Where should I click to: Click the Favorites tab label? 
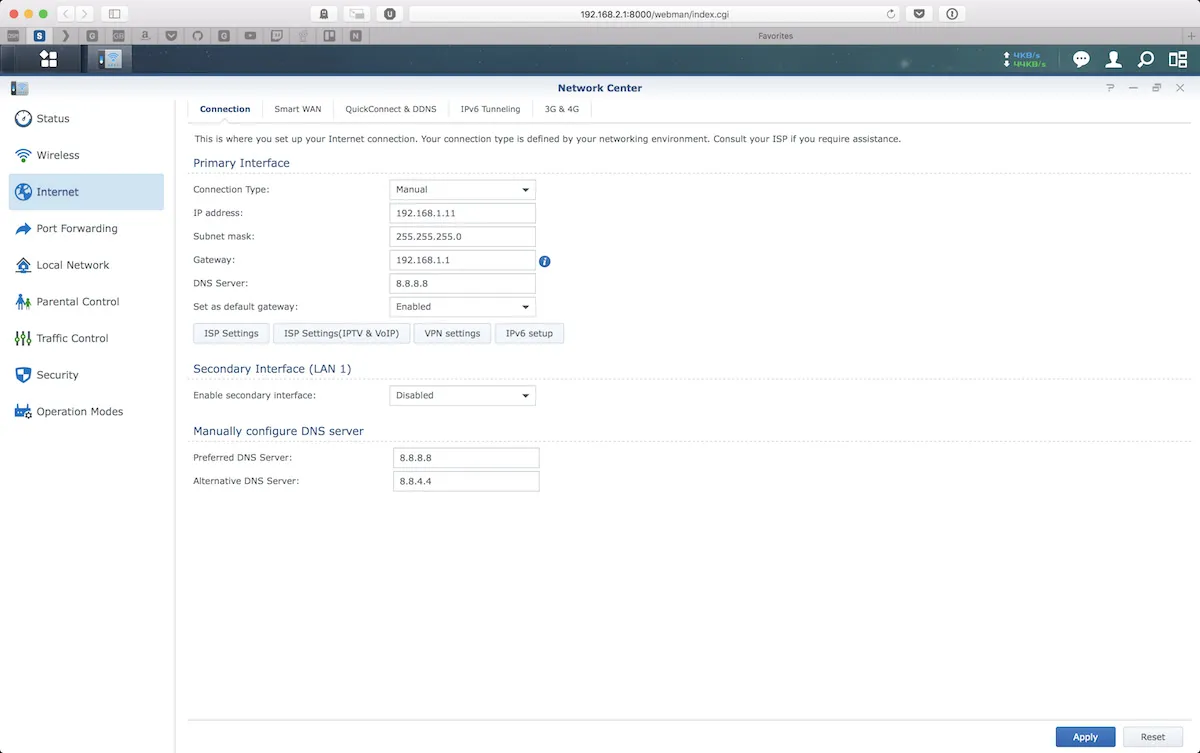click(x=775, y=35)
